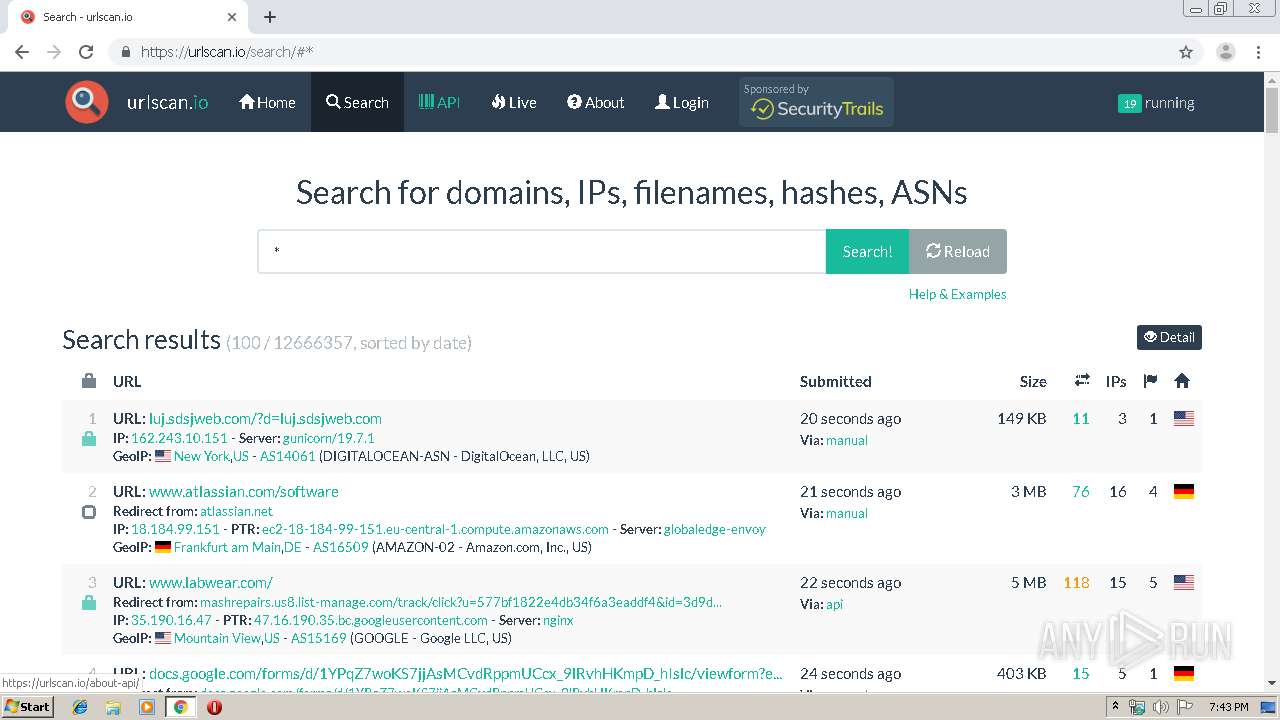
Task: Bookmark page with star icon
Action: pyautogui.click(x=1186, y=52)
